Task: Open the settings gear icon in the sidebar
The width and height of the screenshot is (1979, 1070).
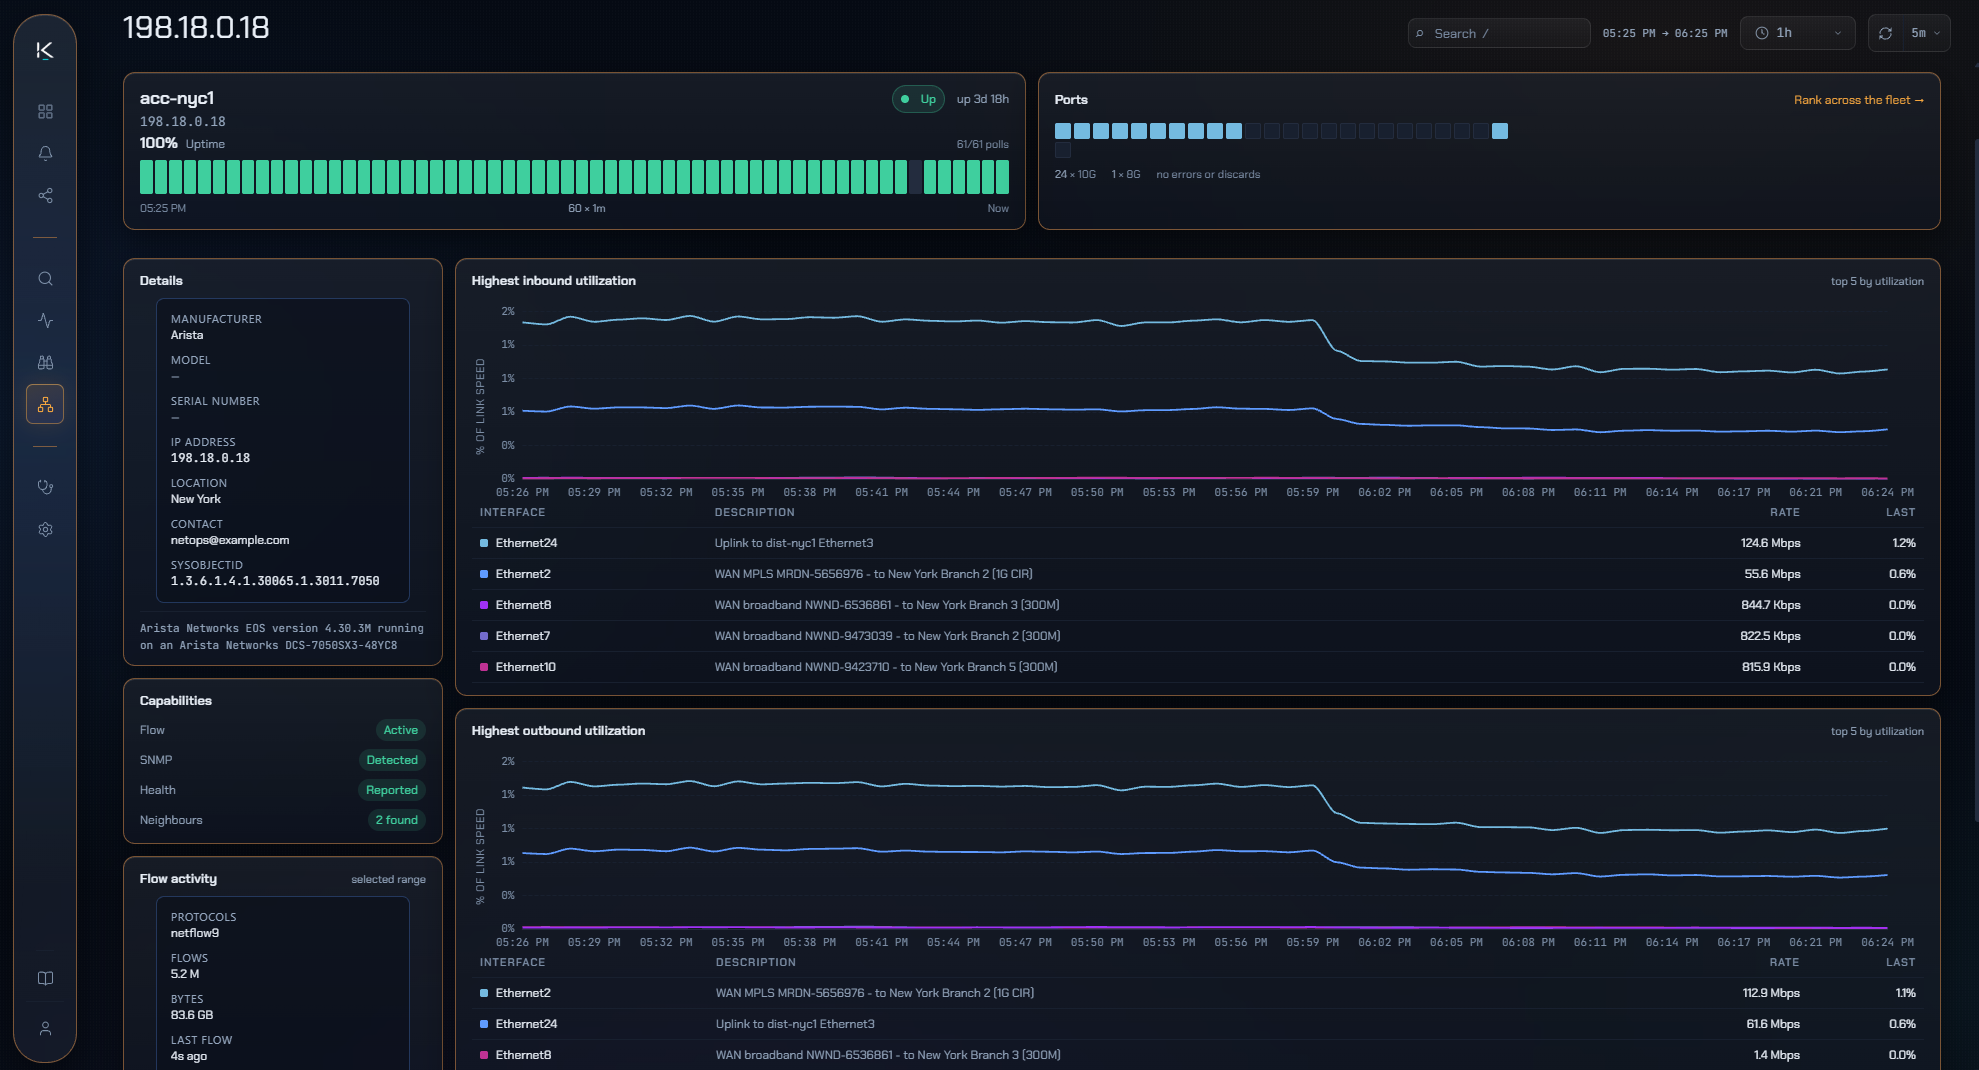Action: (45, 530)
